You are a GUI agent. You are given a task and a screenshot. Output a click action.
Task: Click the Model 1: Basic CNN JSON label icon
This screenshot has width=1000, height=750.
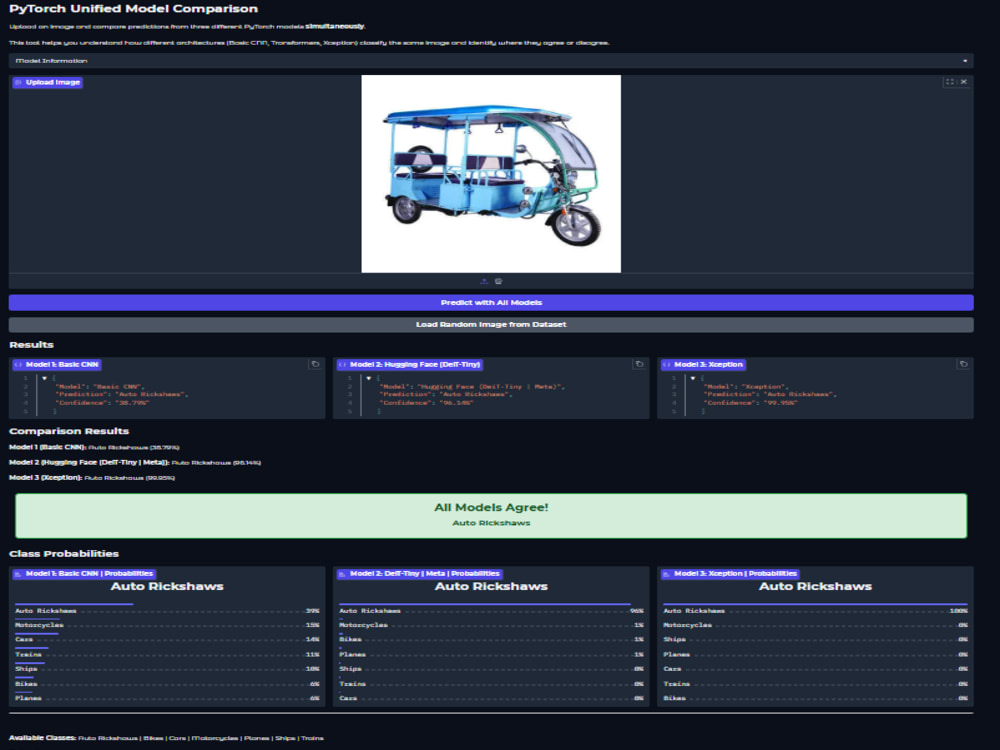[x=18, y=365]
